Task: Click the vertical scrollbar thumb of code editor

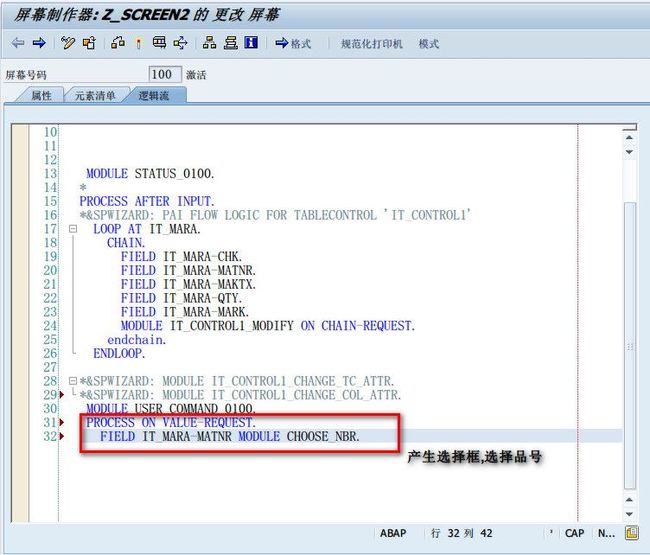Action: click(x=630, y=346)
